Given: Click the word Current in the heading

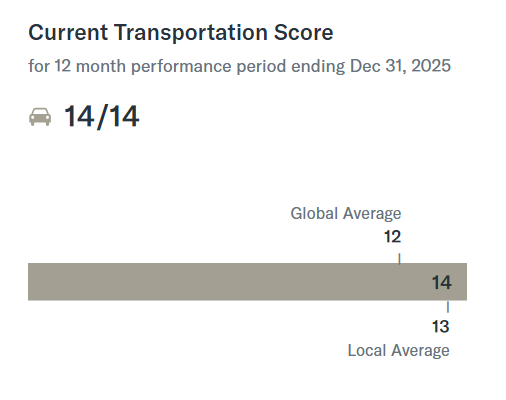Looking at the screenshot, I should (68, 32).
